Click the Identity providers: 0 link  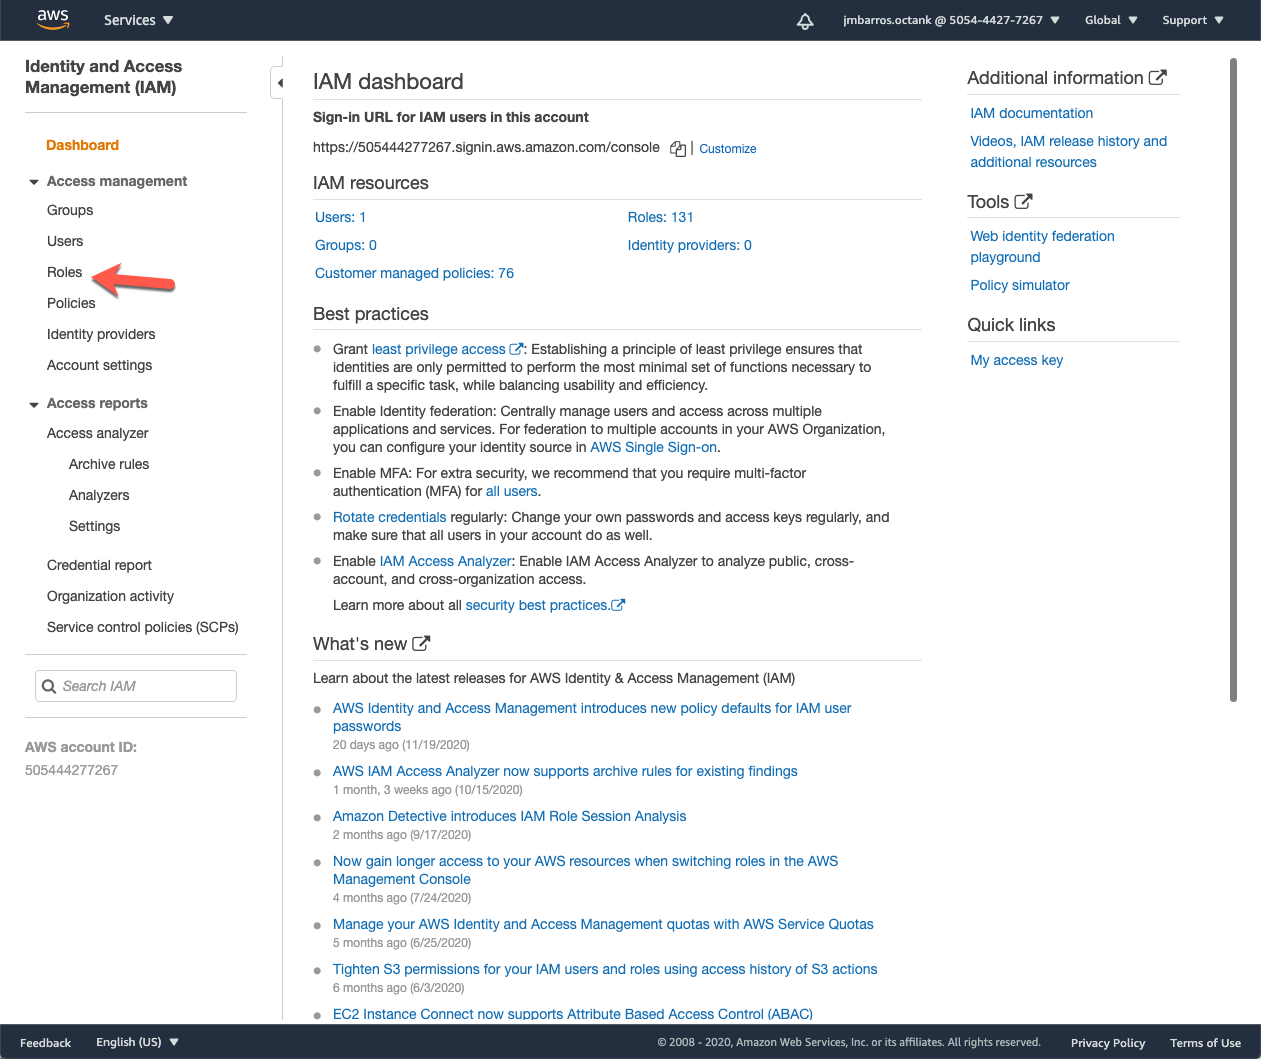(690, 245)
